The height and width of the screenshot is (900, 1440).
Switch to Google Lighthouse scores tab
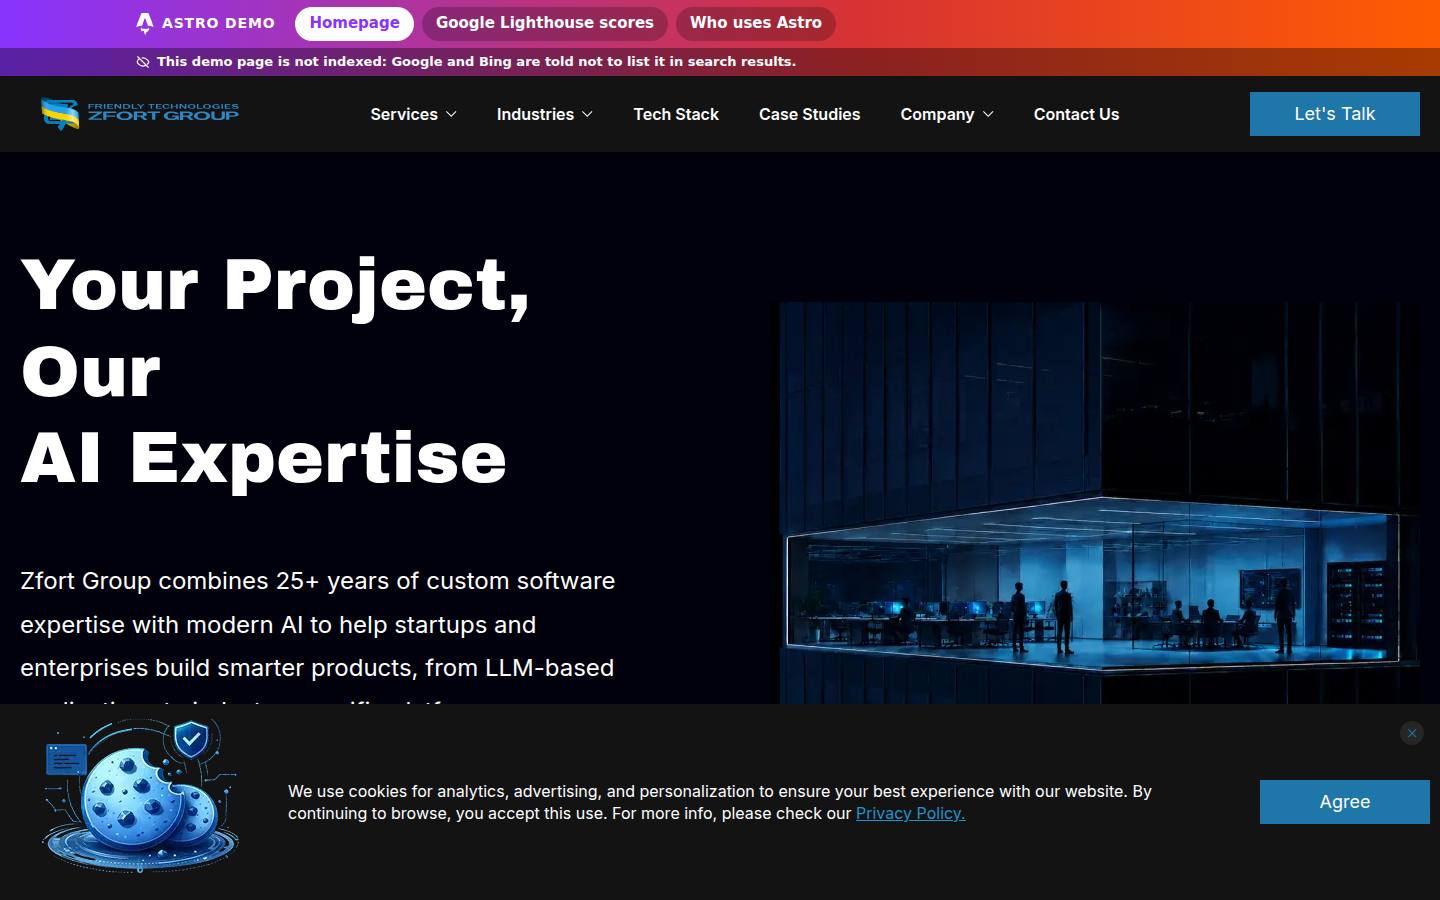[x=545, y=23]
